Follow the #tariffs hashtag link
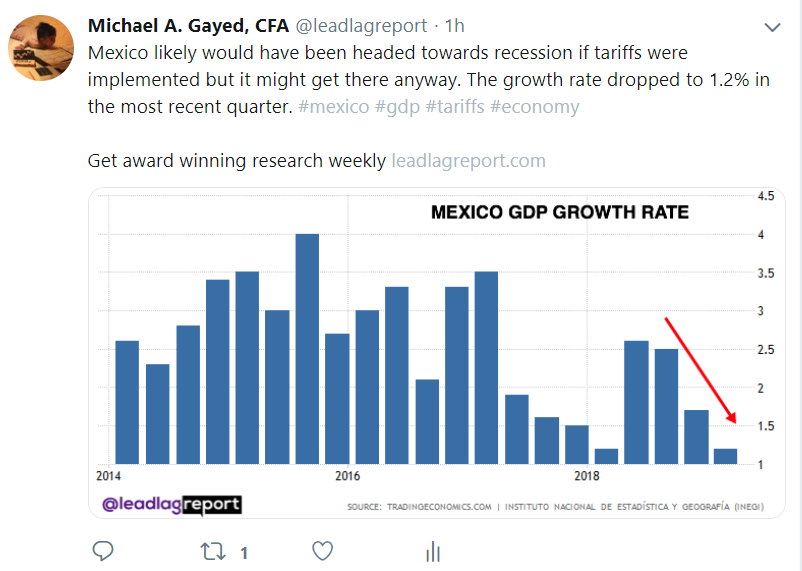The height and width of the screenshot is (571, 802). coord(455,106)
